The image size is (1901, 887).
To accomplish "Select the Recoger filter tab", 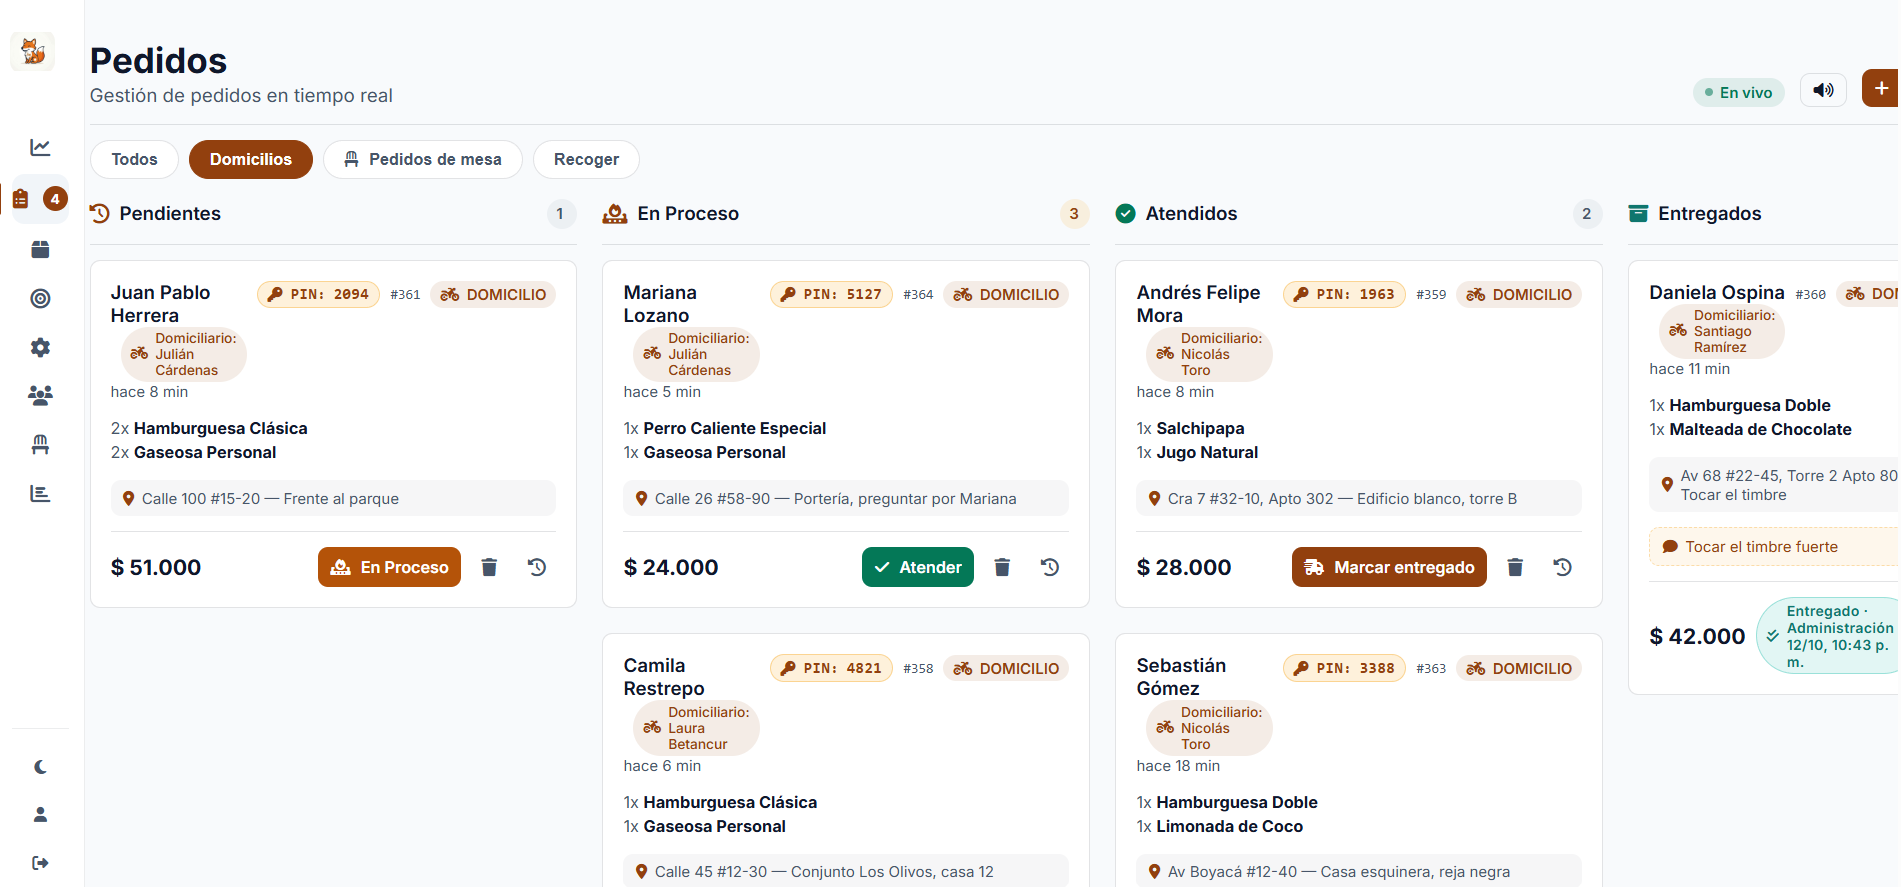I will click(x=586, y=159).
